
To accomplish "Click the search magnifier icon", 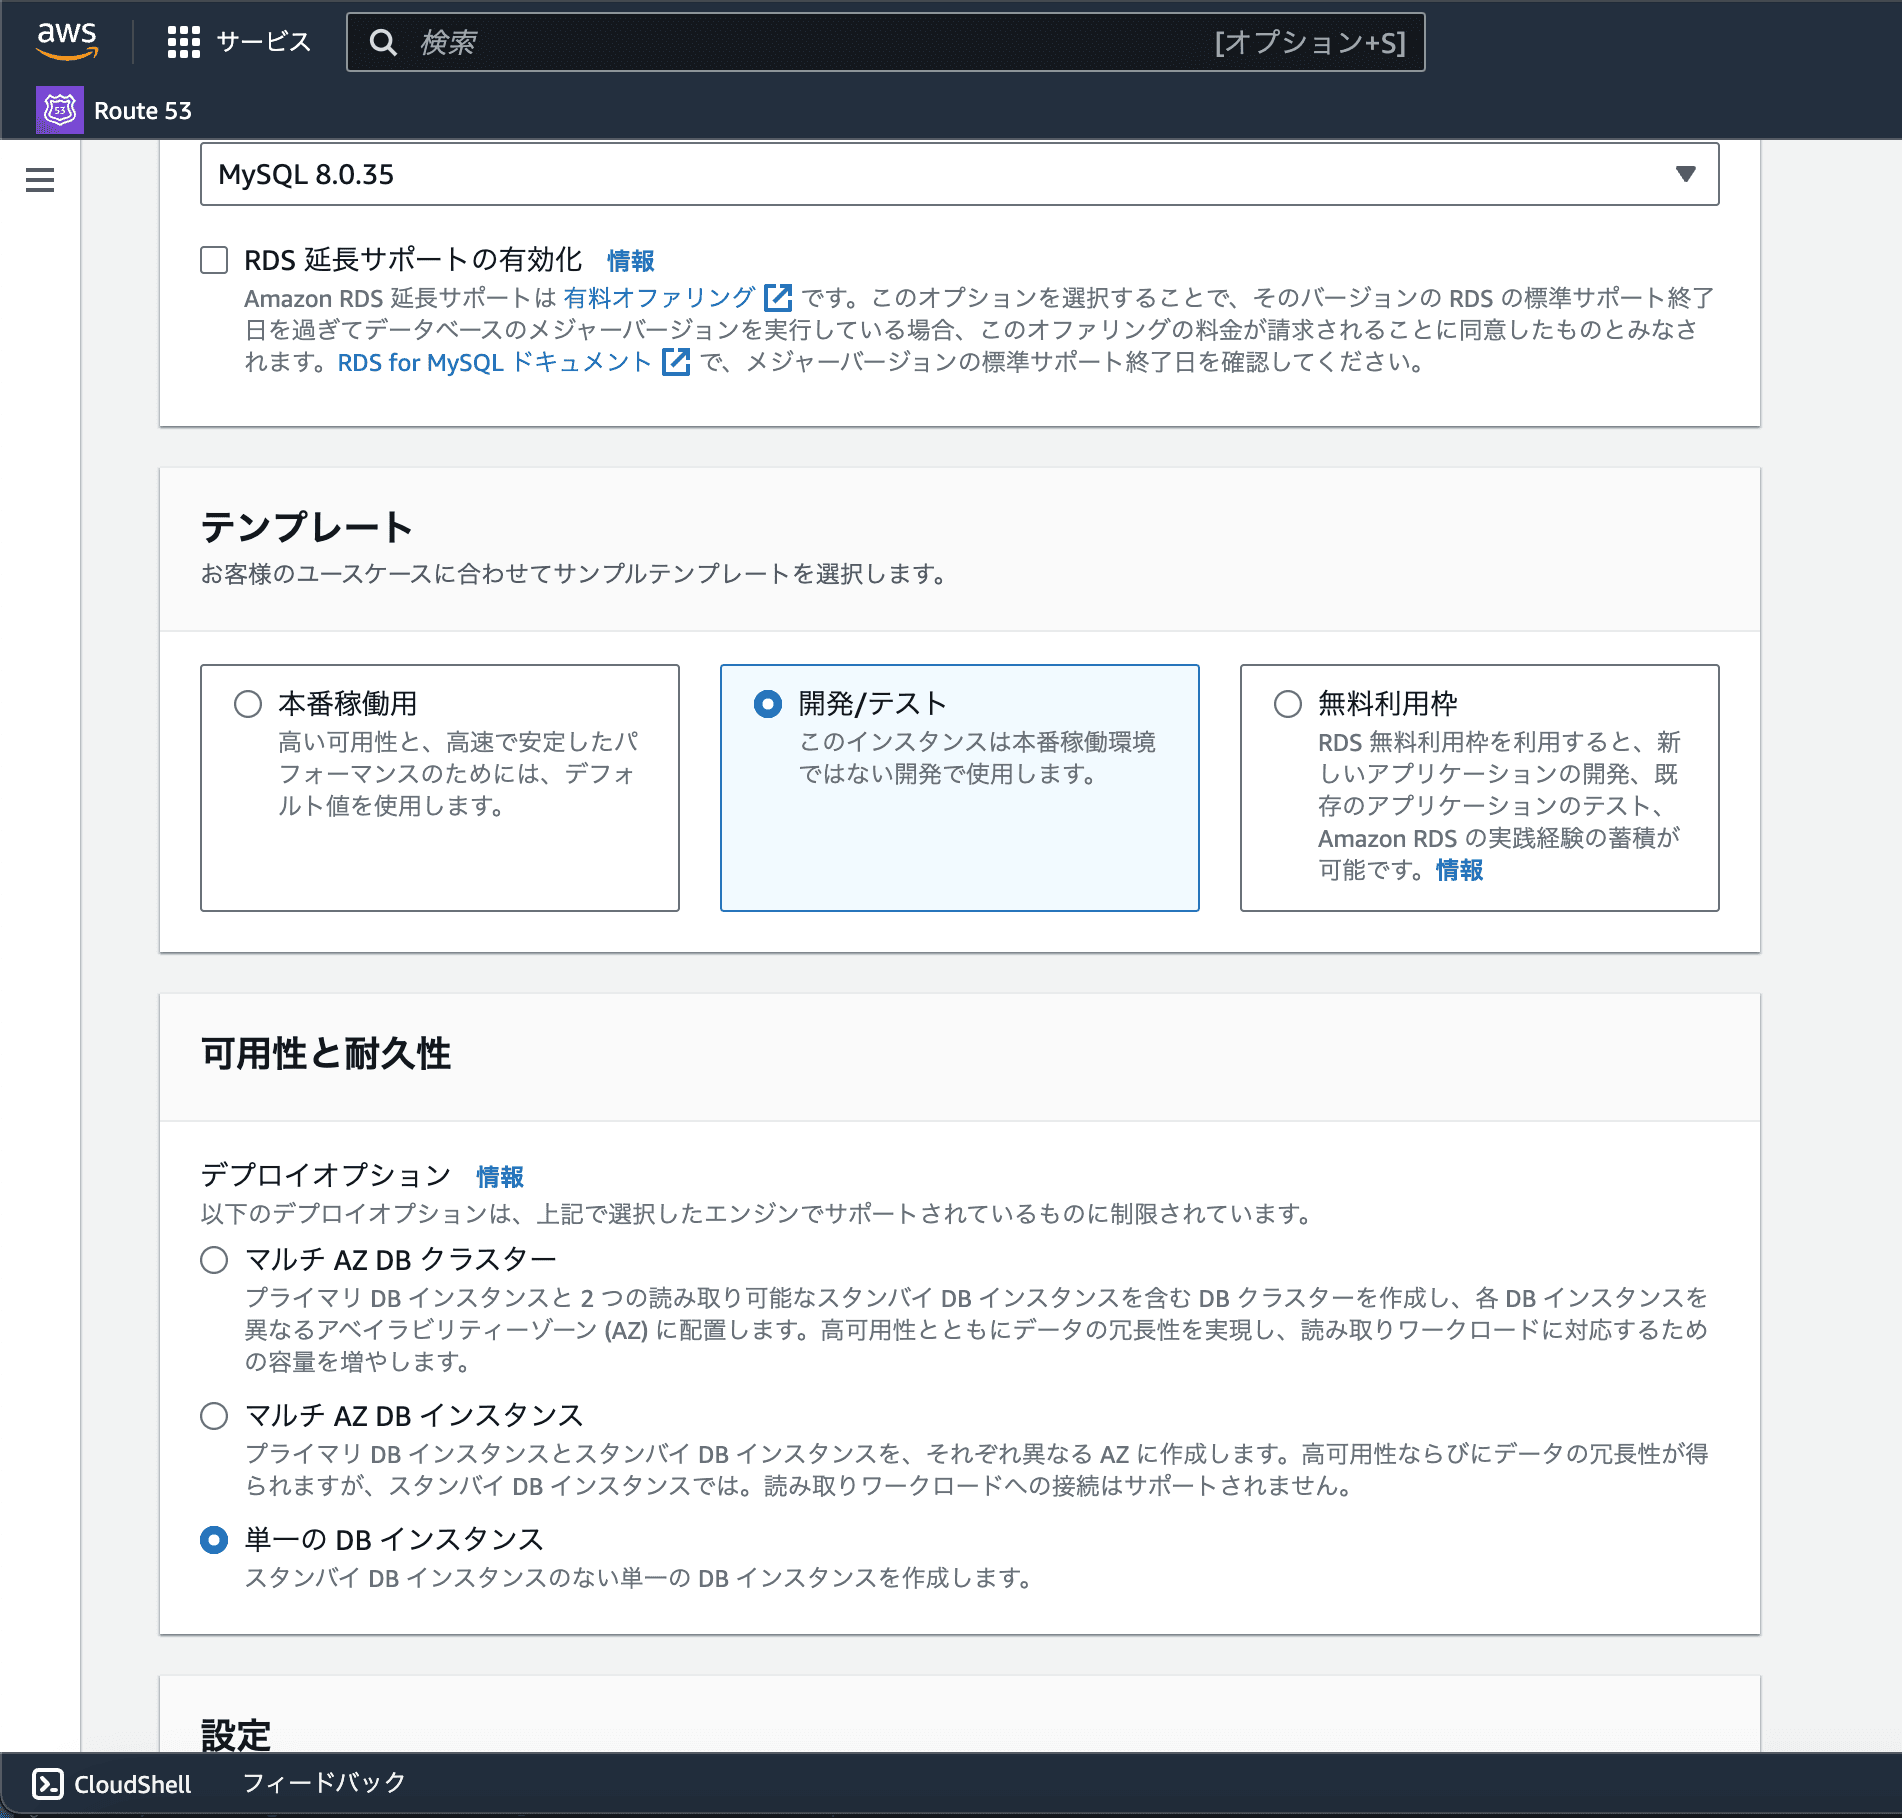I will point(383,42).
